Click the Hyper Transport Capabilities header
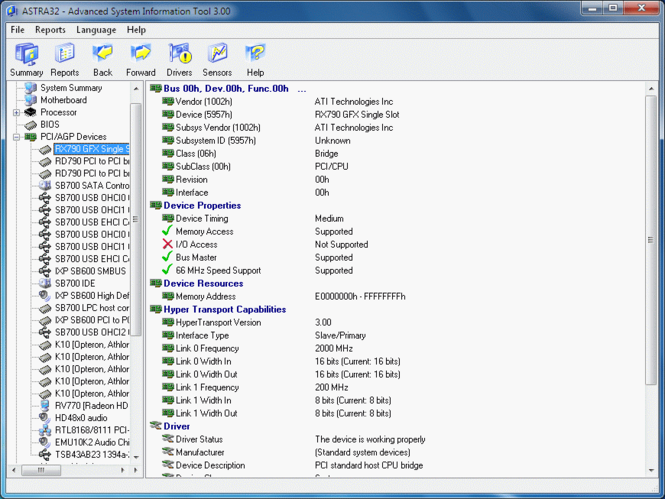Screen dimensions: 665x499 click(x=225, y=309)
